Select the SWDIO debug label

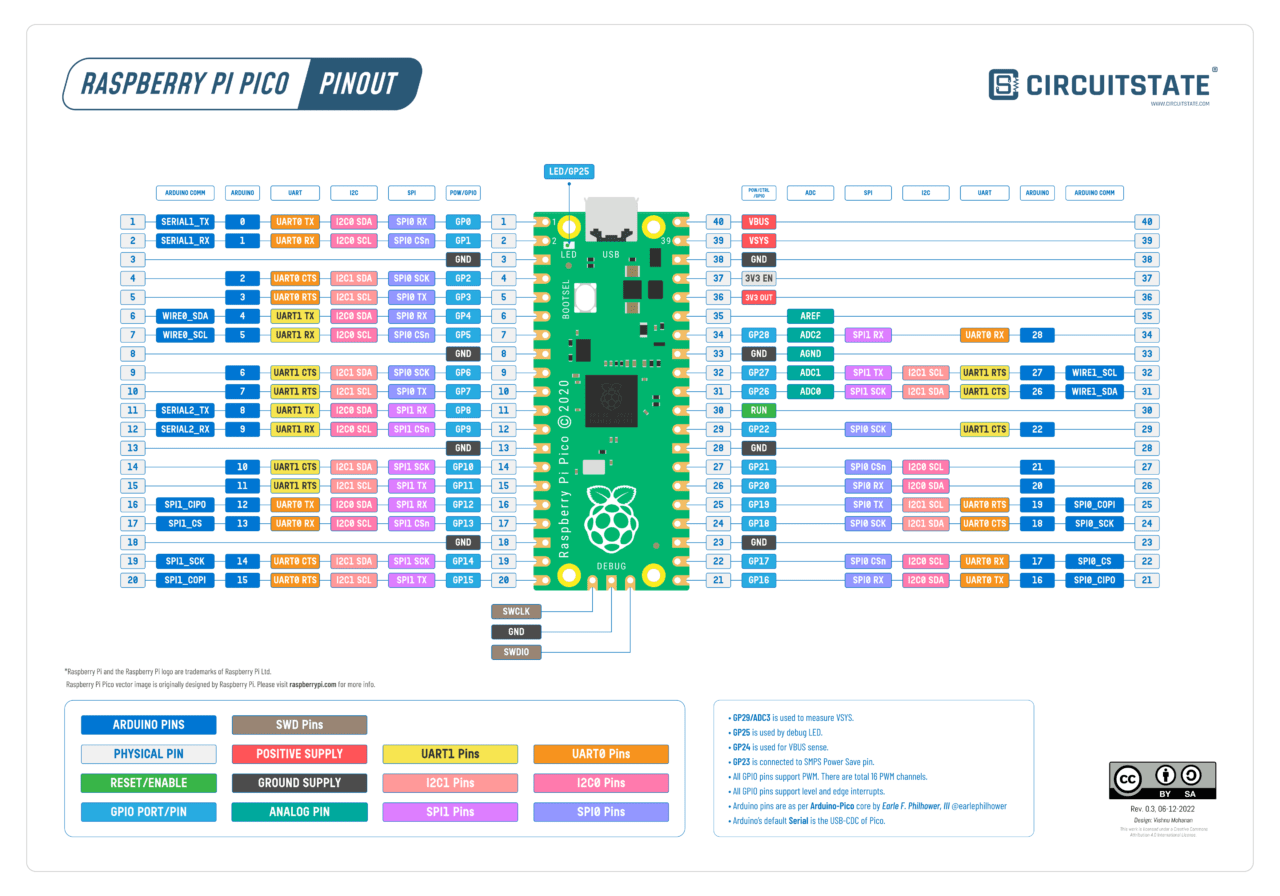516,652
